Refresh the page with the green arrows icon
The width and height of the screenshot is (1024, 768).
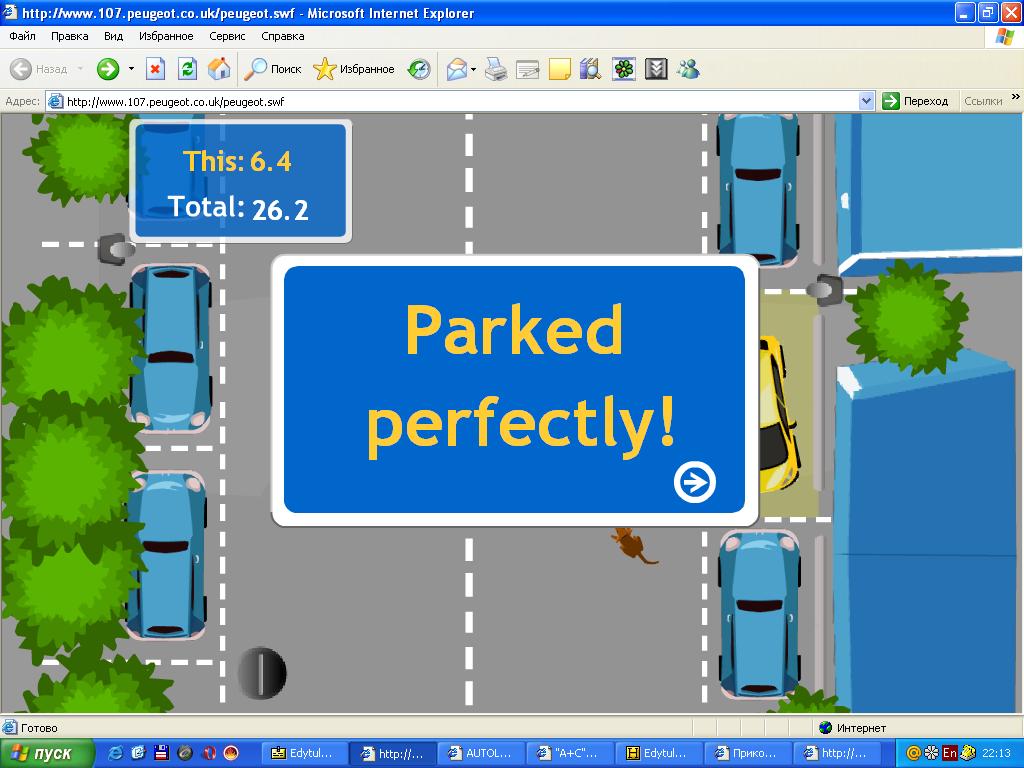click(x=187, y=69)
